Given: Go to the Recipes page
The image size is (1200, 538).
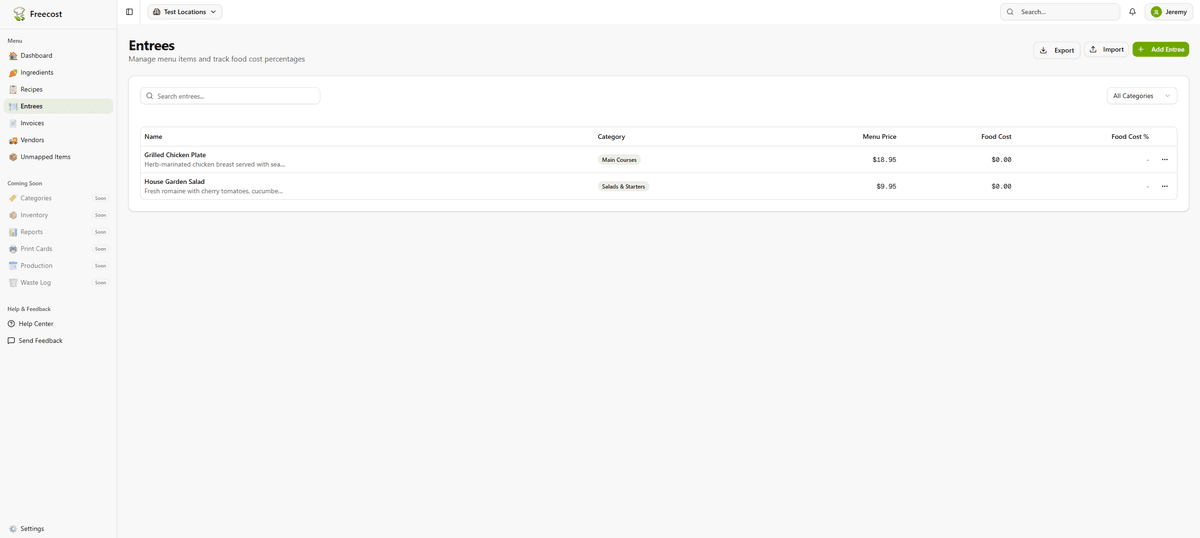Looking at the screenshot, I should click(x=31, y=89).
